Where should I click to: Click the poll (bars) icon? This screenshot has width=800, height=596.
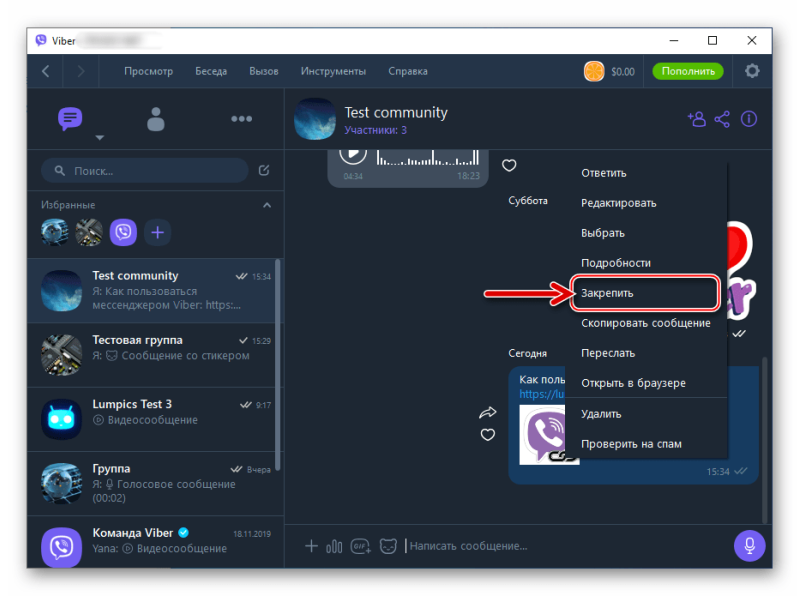point(334,547)
